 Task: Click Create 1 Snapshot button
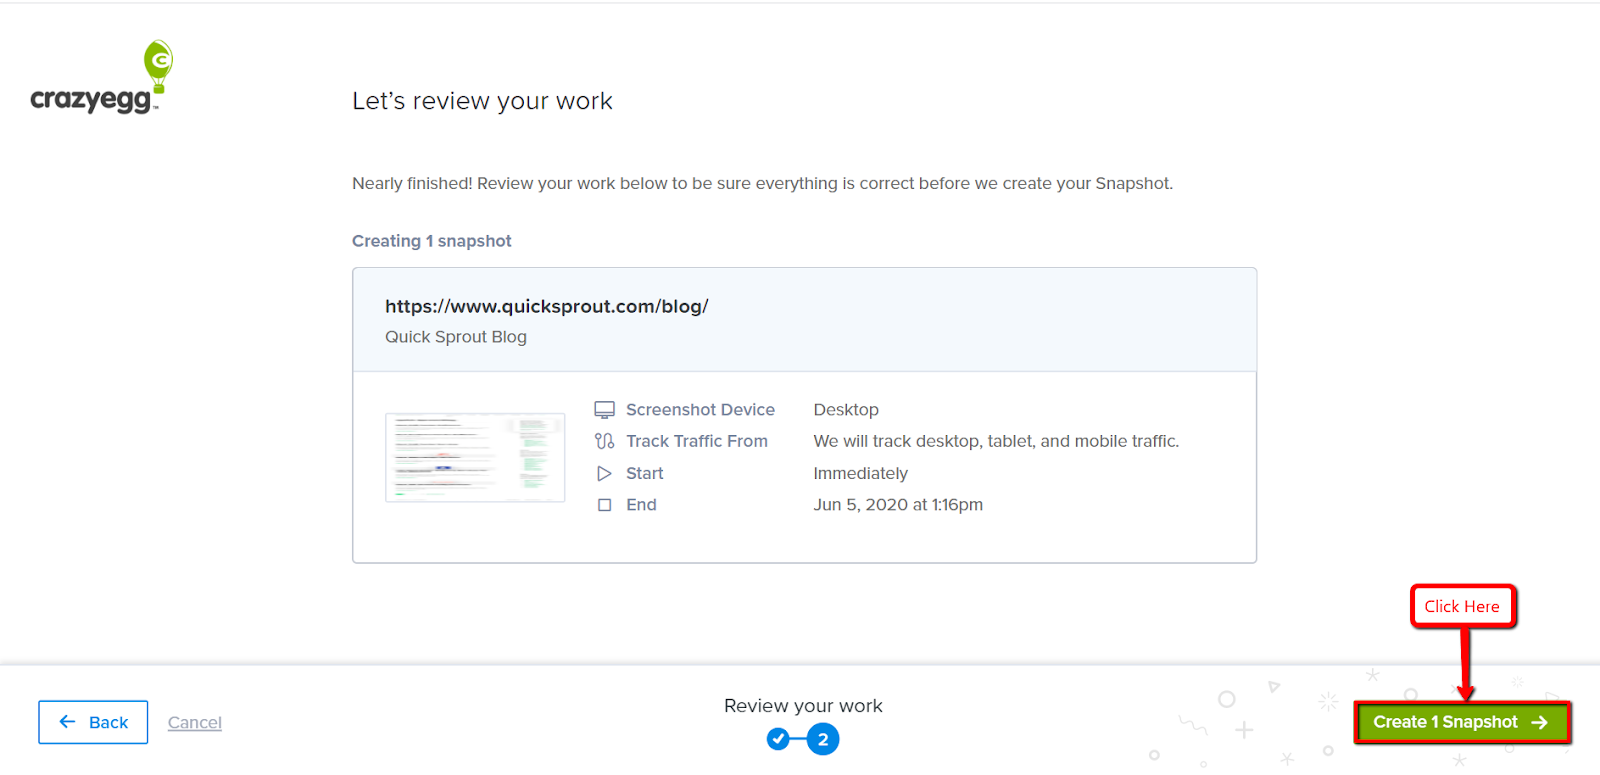[x=1461, y=722]
